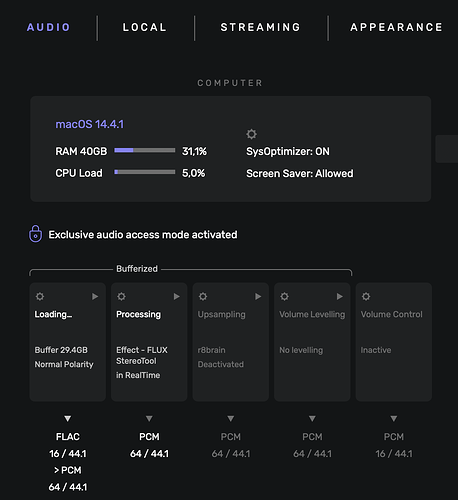Click play arrow on Upsampling card
This screenshot has height=500, width=458.
pyautogui.click(x=258, y=296)
